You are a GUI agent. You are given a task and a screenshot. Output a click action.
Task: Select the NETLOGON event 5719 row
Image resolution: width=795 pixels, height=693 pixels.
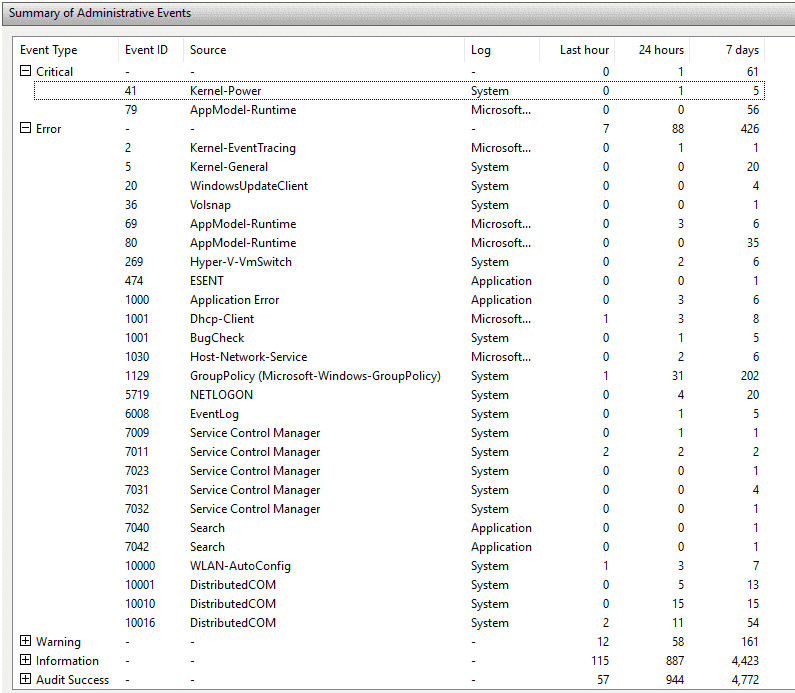399,395
